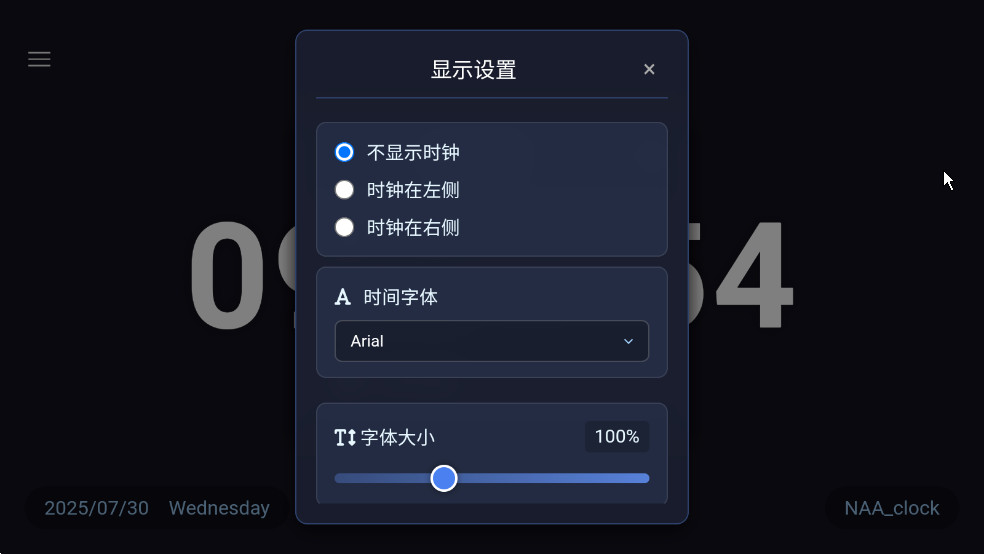Choose the 时钟在右侧 radio option
Image resolution: width=984 pixels, height=554 pixels.
point(344,227)
